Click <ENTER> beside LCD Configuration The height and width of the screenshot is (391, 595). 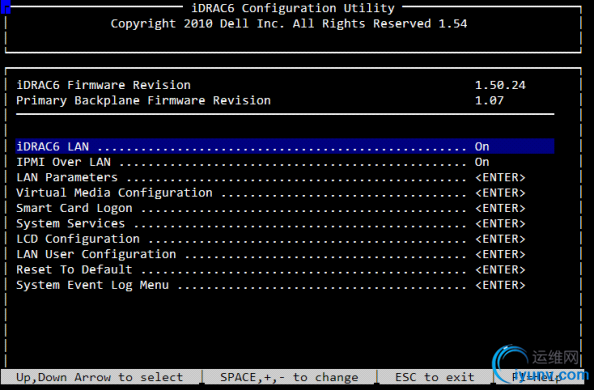pos(500,239)
